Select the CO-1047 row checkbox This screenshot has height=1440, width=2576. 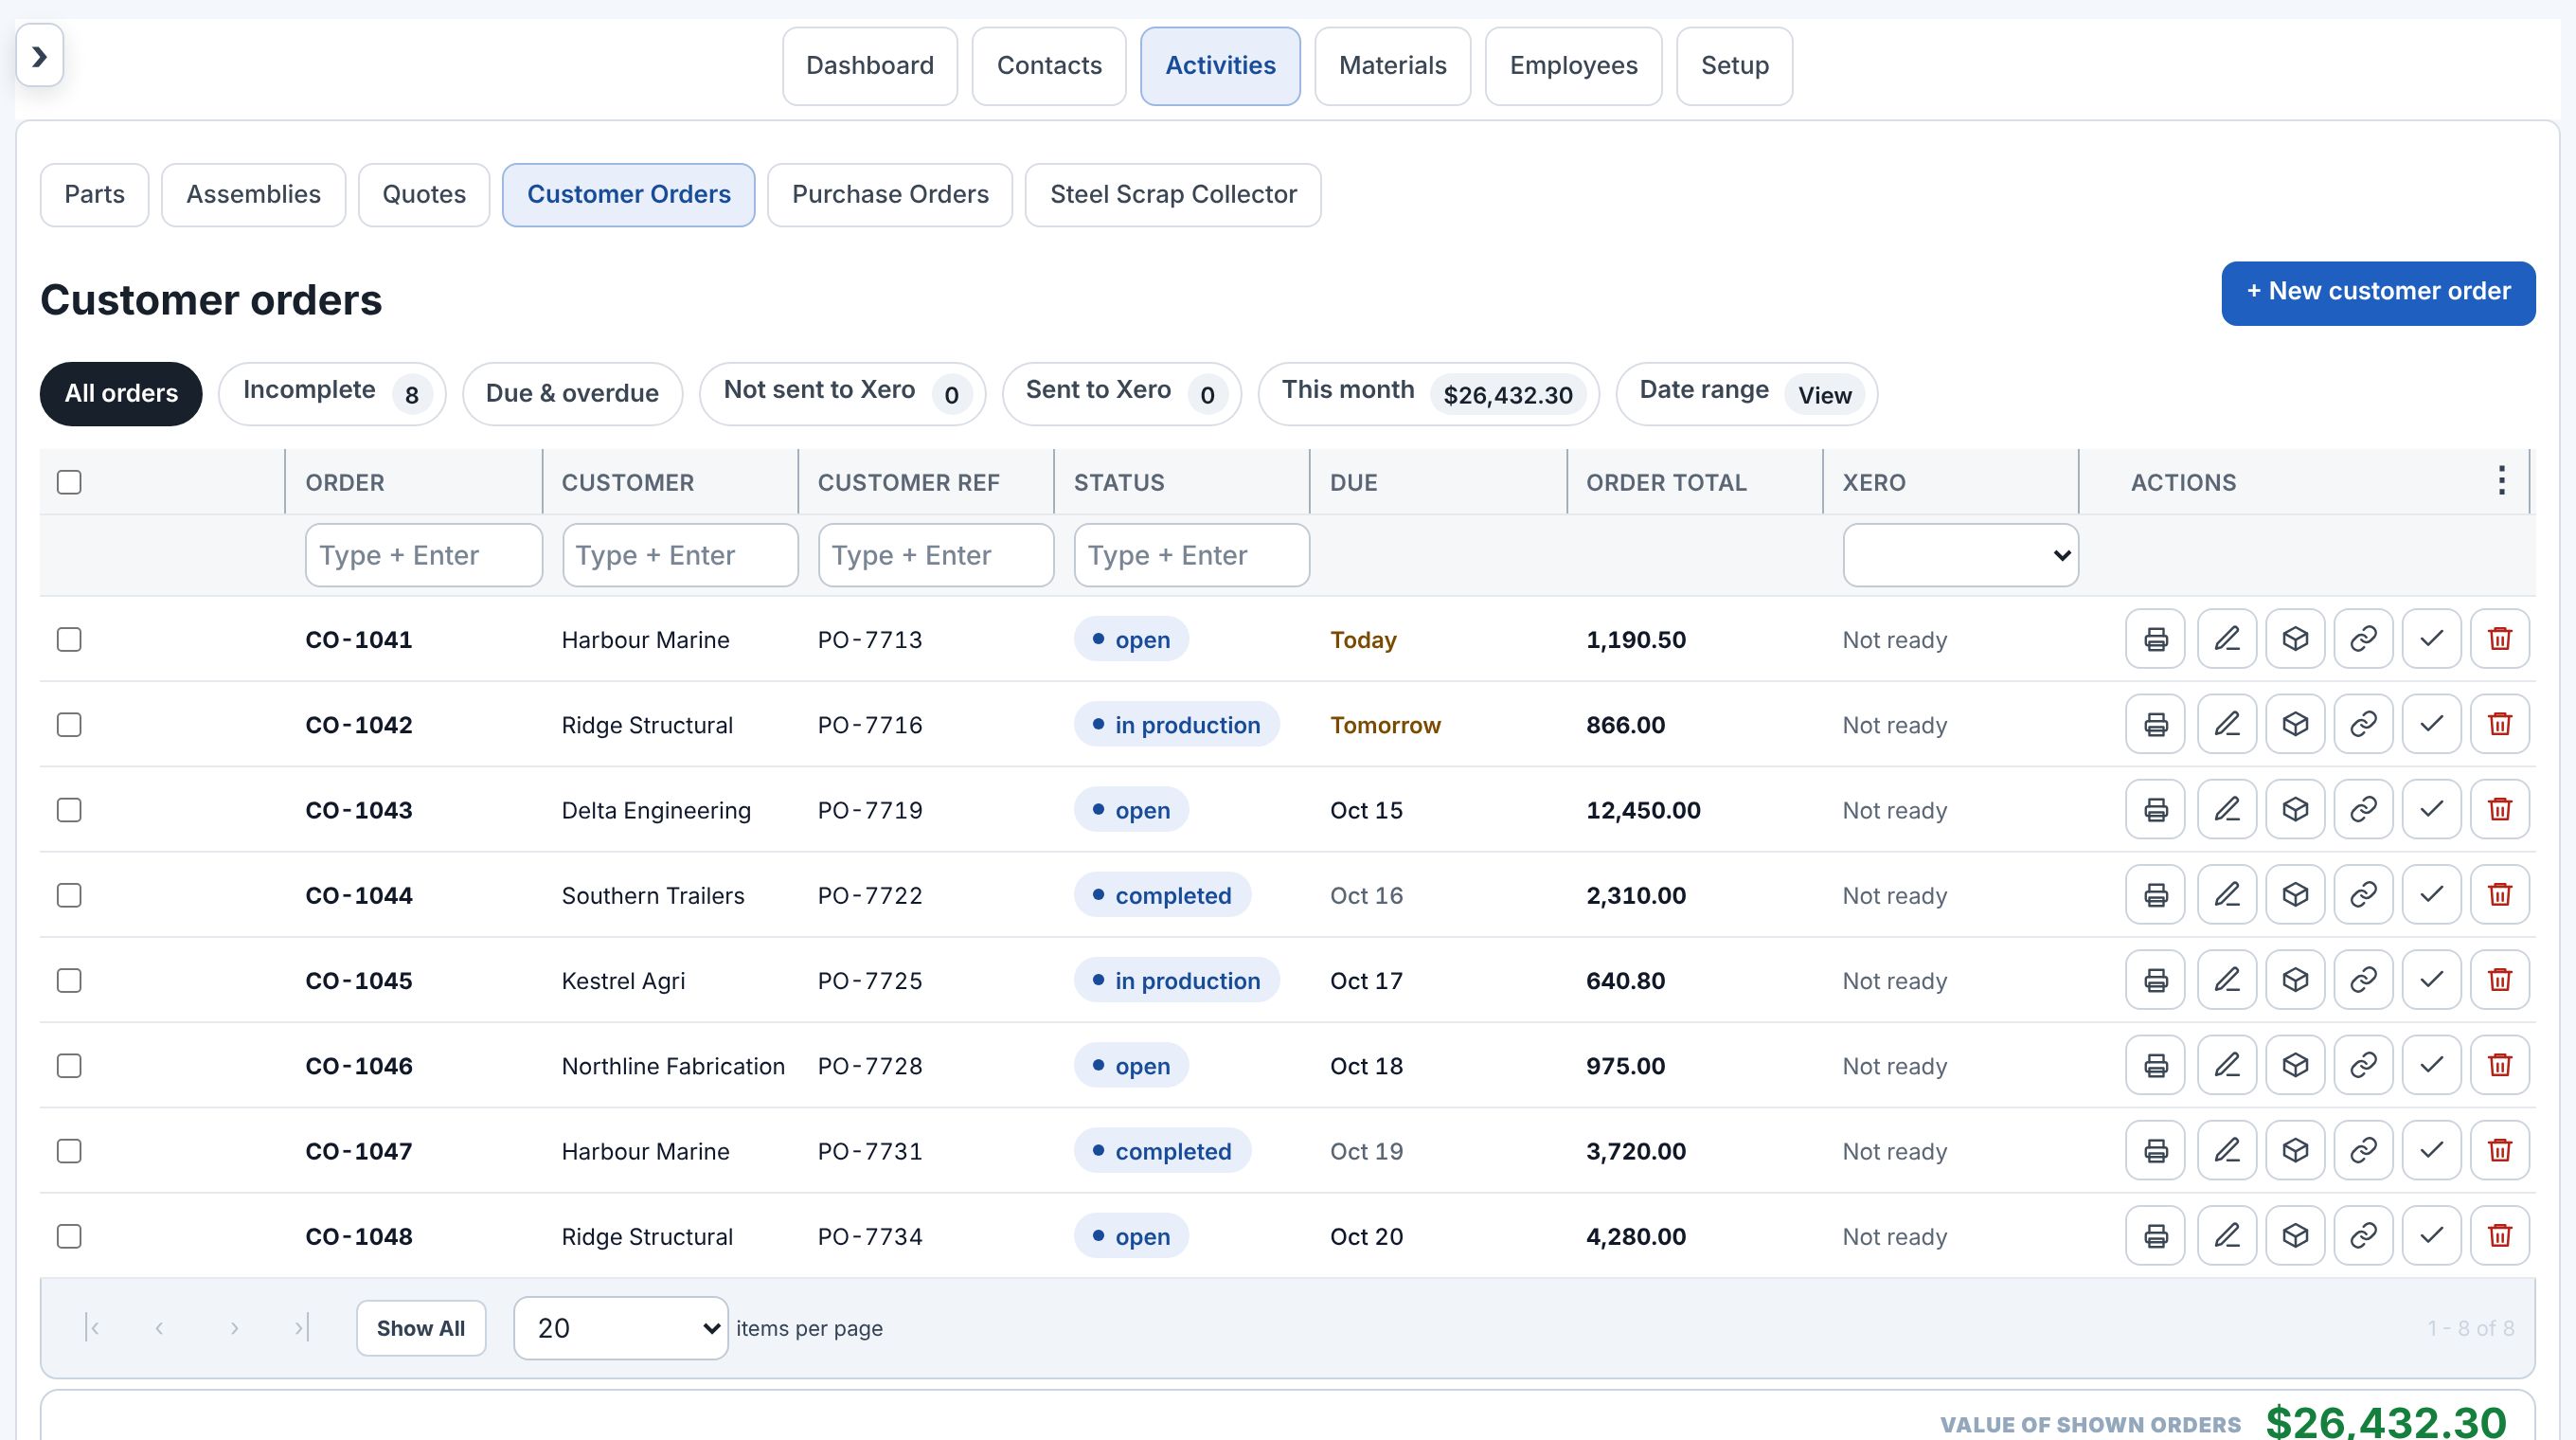[69, 1150]
